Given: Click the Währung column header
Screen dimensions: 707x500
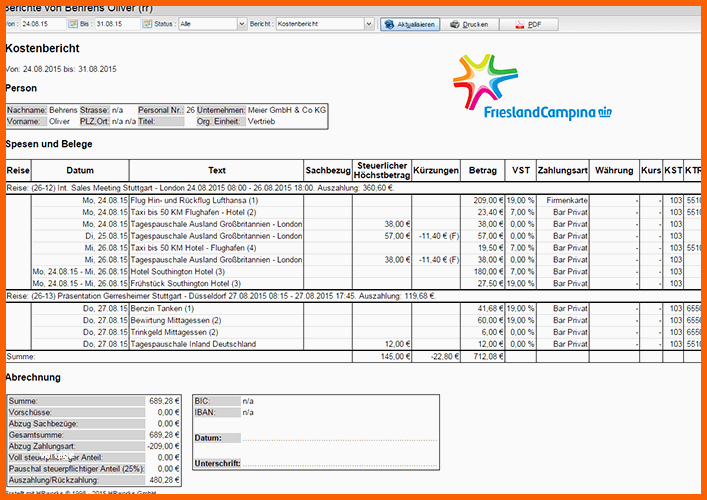Looking at the screenshot, I should (614, 170).
